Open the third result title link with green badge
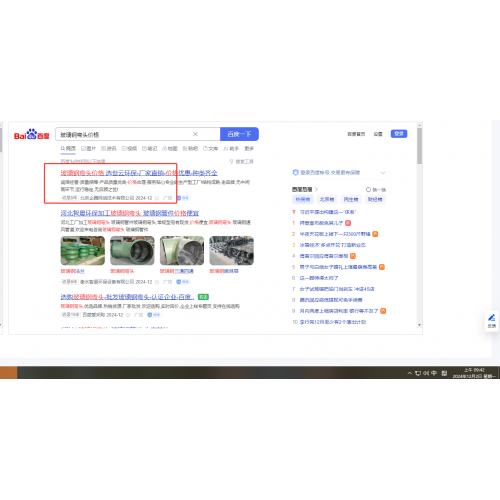This screenshot has height=500, width=500. coord(127,297)
